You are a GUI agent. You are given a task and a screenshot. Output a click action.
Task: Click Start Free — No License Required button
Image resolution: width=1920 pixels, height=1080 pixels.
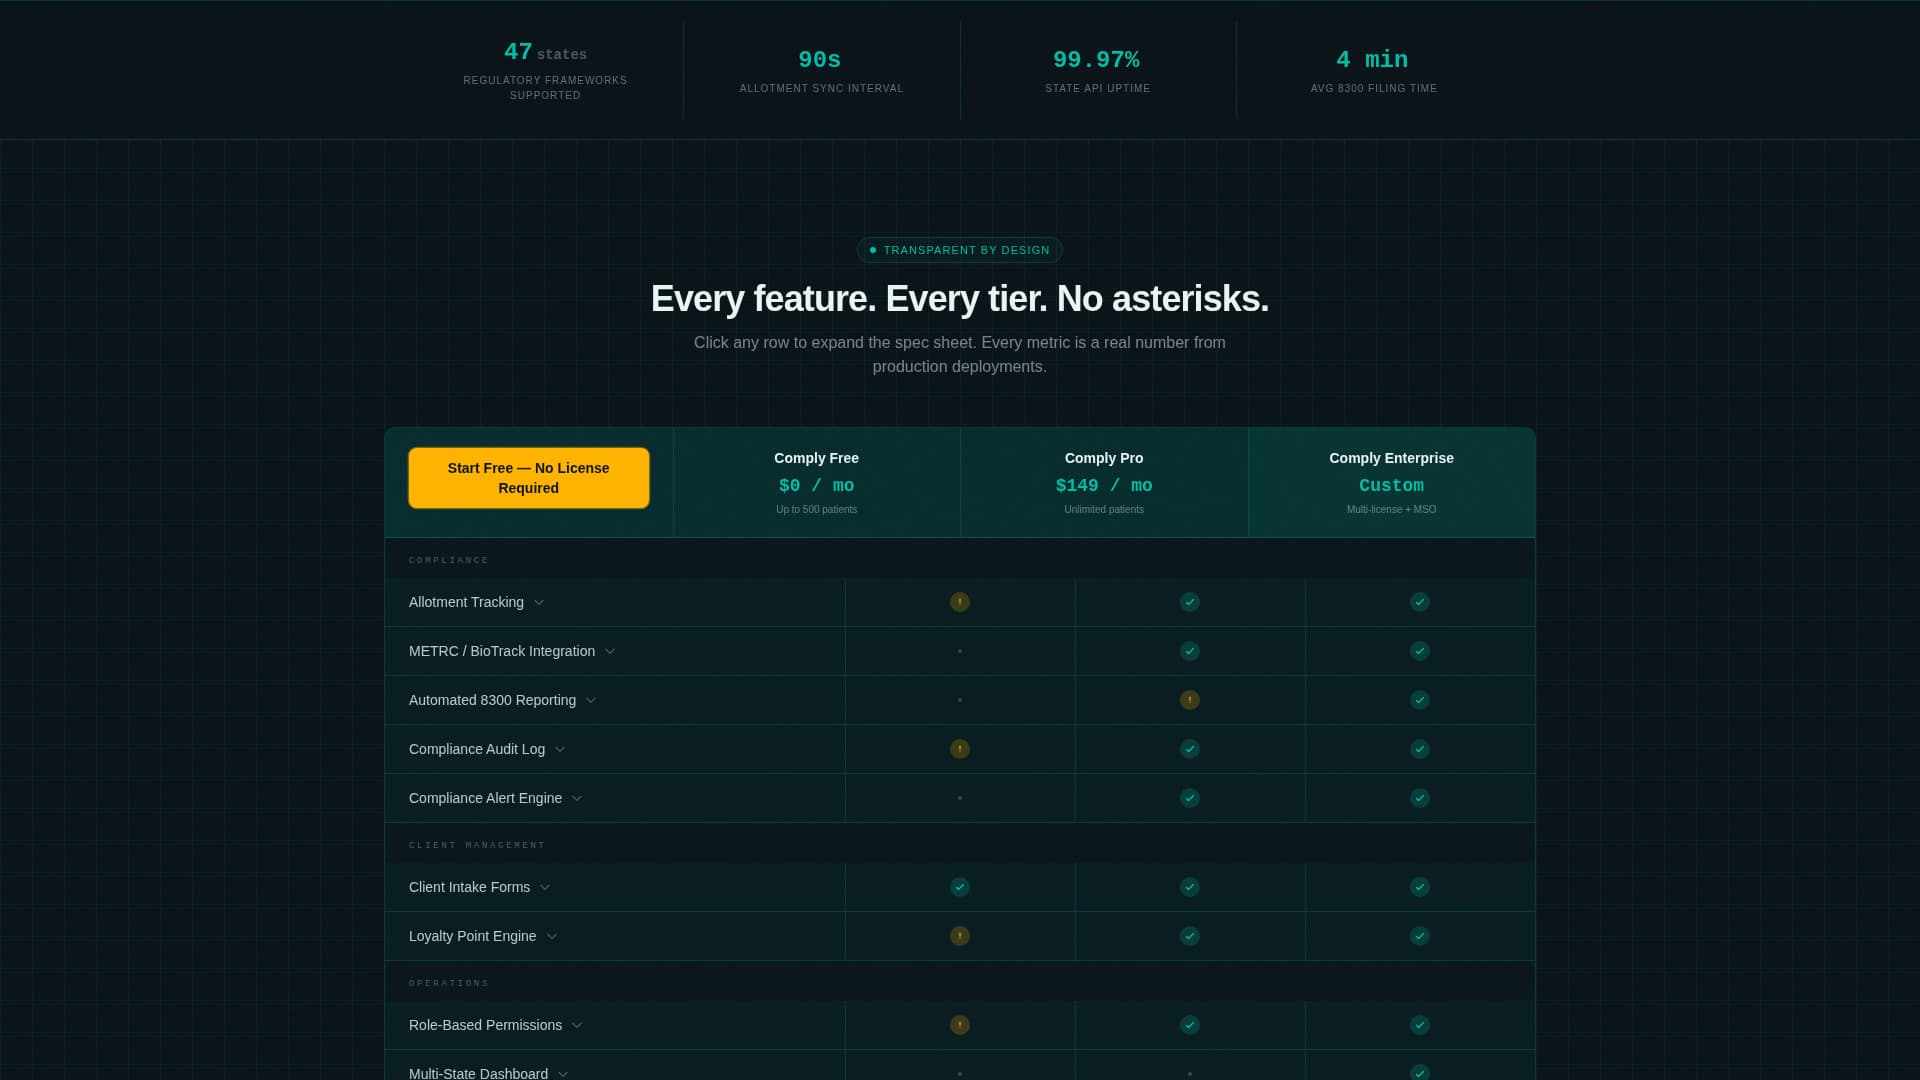tap(528, 478)
